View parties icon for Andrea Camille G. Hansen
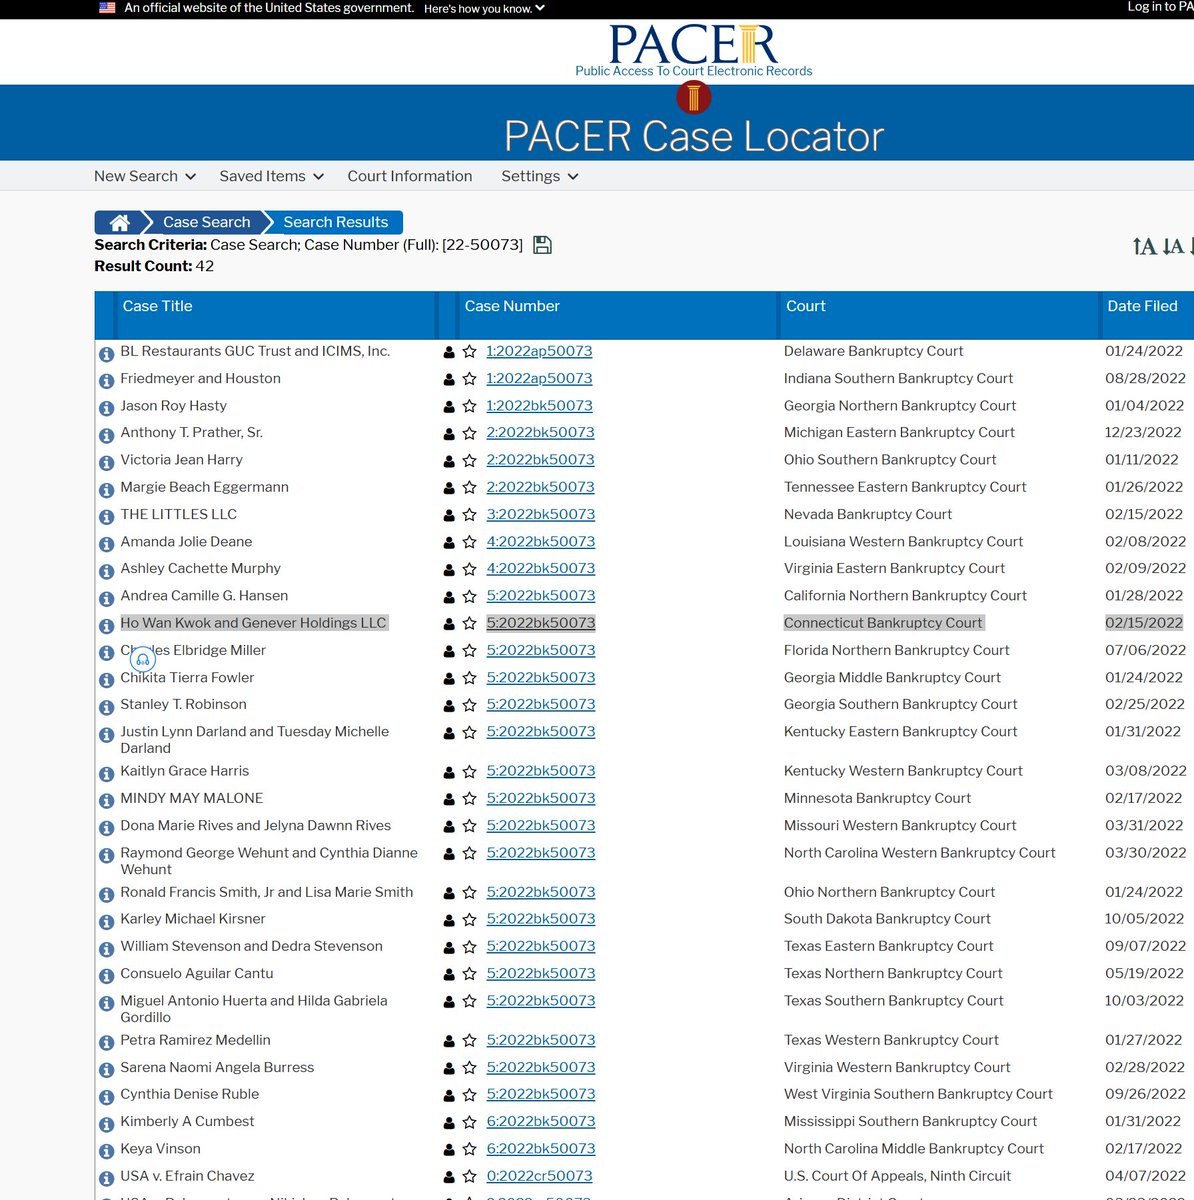The height and width of the screenshot is (1200, 1194). click(449, 597)
